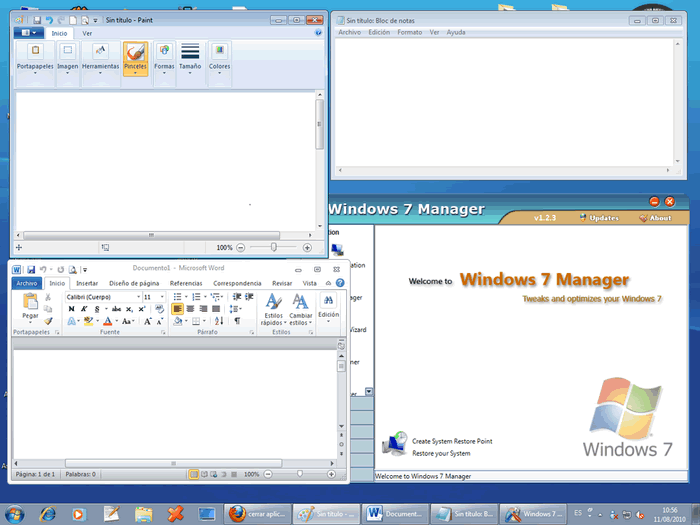Launch Internet Explorer from the taskbar
Viewport: 700px width, 525px height.
pyautogui.click(x=47, y=514)
